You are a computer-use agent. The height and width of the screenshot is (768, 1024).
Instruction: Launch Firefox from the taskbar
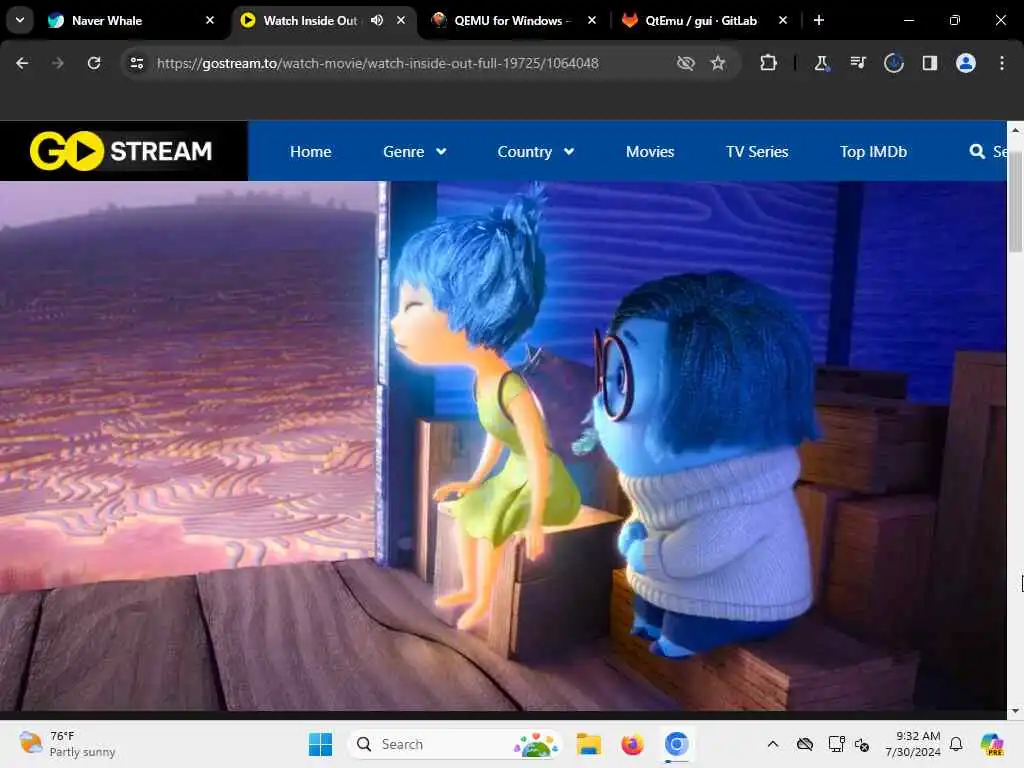point(632,744)
